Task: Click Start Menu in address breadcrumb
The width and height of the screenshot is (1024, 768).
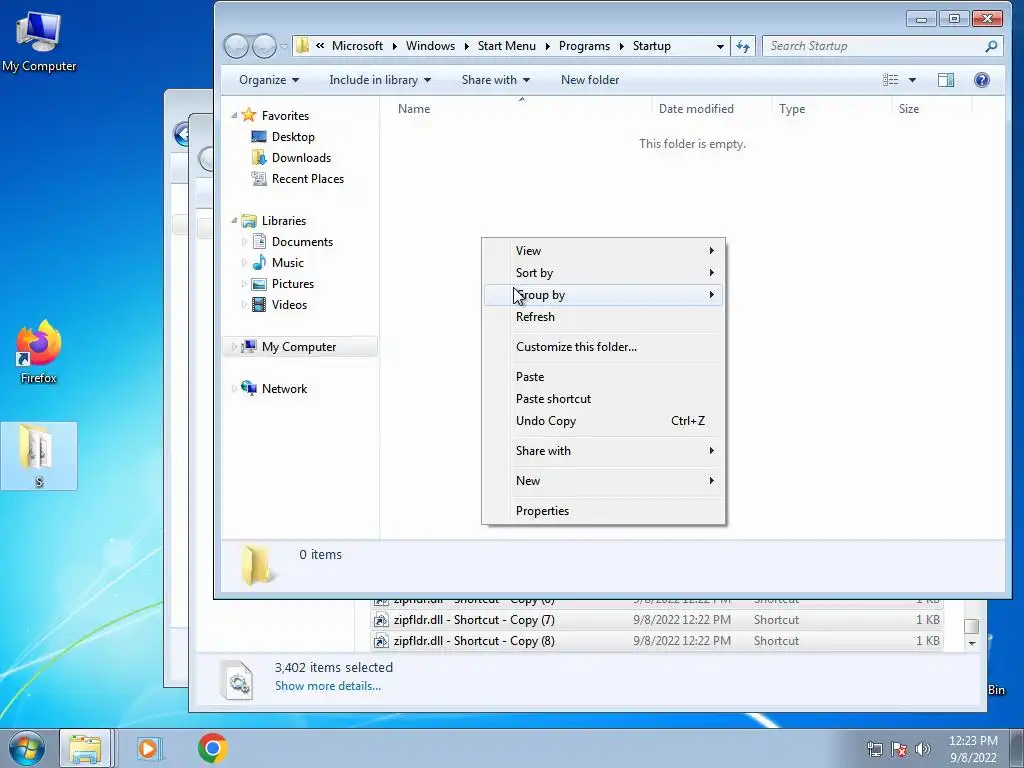Action: (x=506, y=46)
